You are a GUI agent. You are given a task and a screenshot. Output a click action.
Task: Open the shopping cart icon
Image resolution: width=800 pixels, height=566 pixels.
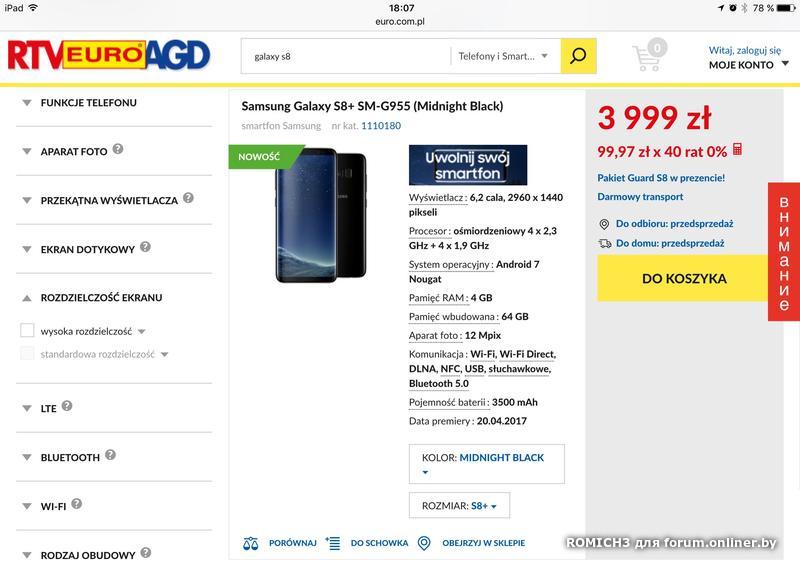coord(648,55)
